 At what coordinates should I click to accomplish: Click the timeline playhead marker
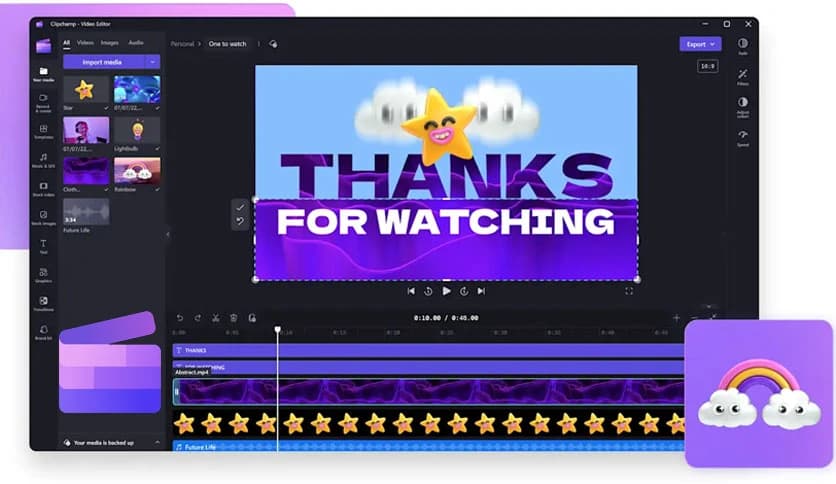pyautogui.click(x=278, y=329)
